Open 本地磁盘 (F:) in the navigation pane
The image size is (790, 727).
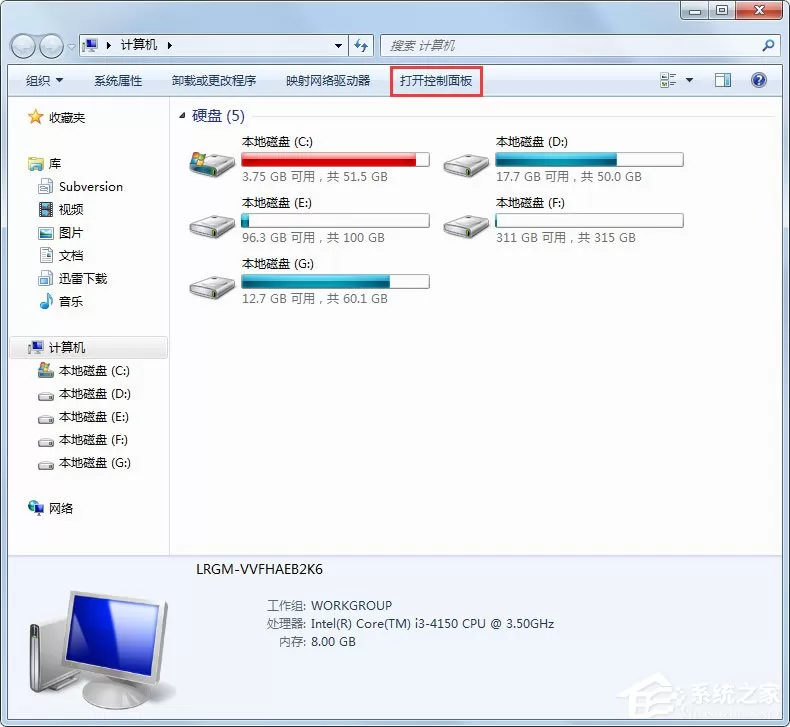[x=93, y=440]
